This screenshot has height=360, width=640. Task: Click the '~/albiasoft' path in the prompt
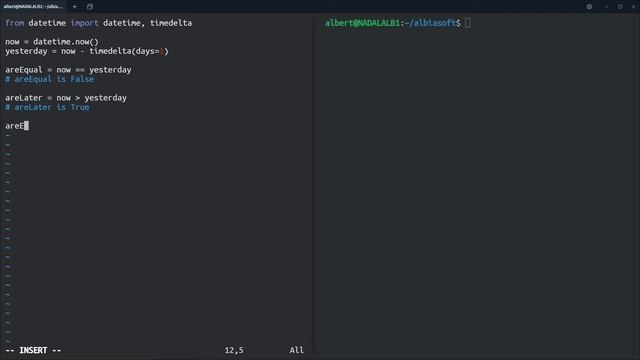pos(430,23)
